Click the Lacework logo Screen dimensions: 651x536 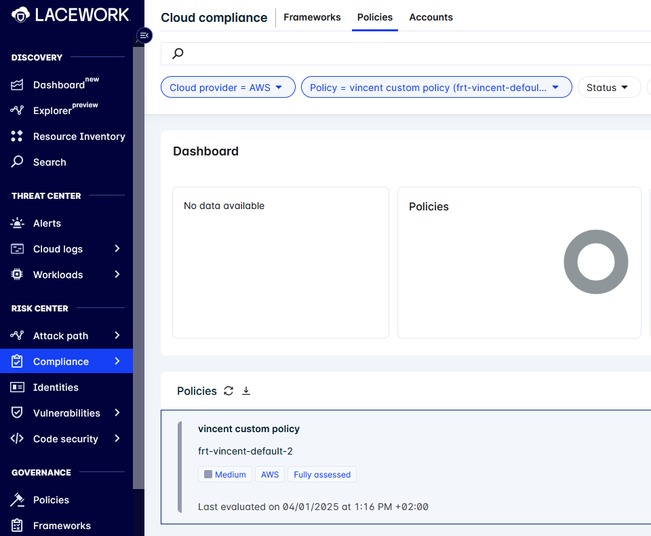click(x=70, y=15)
